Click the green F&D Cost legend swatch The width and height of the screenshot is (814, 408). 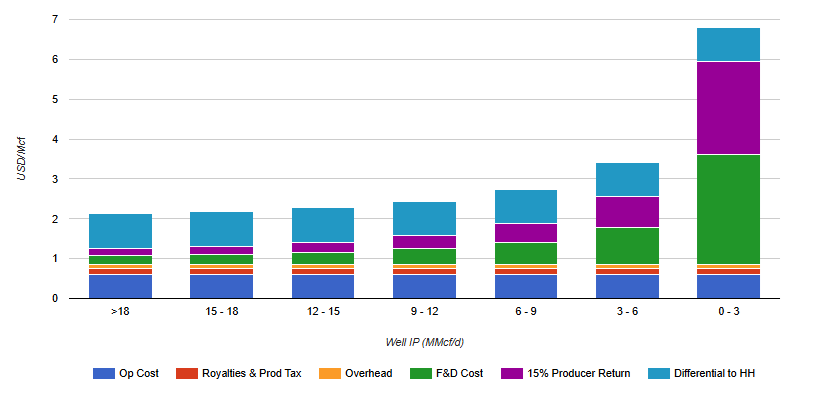423,373
